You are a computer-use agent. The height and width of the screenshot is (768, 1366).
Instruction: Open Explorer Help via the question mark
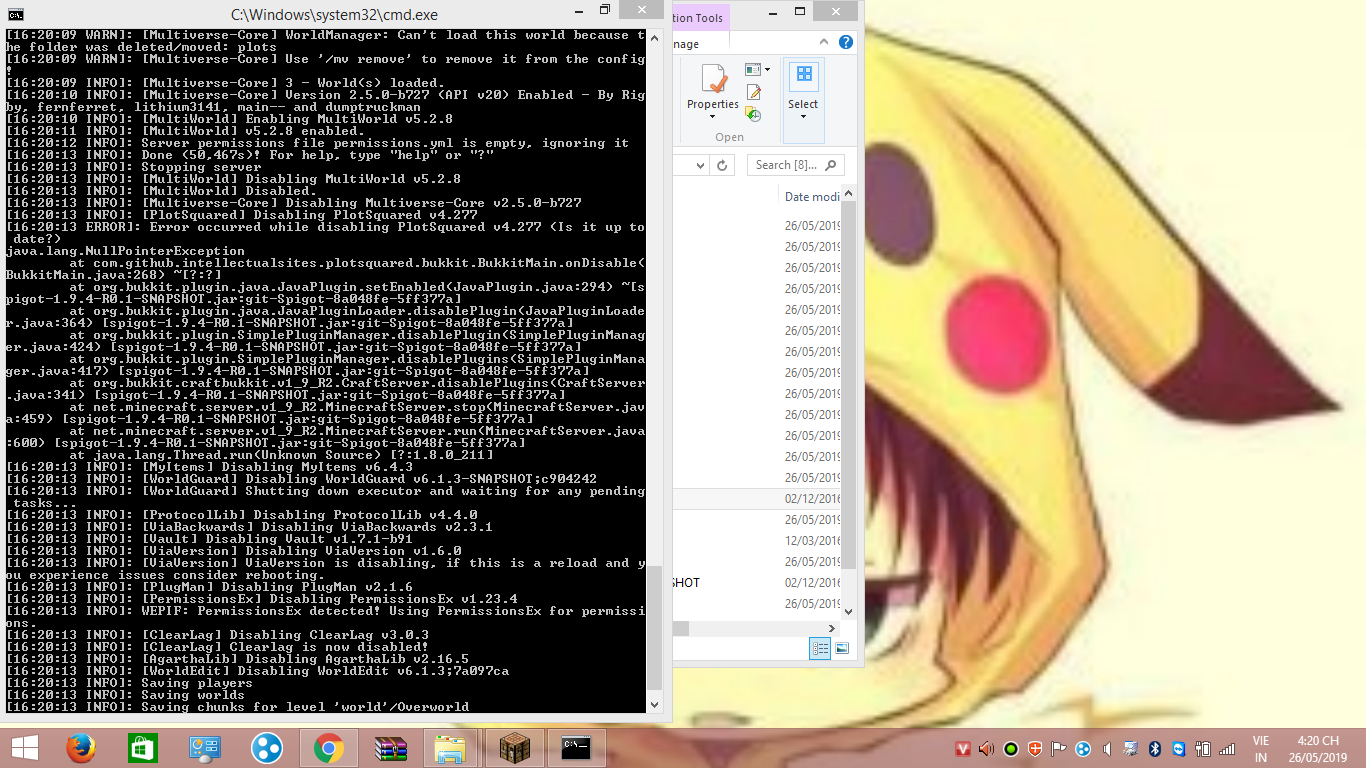pos(846,43)
